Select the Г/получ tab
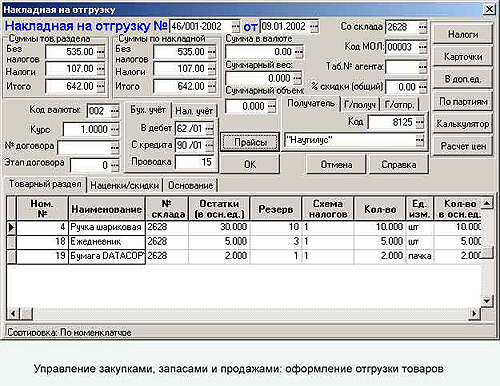Viewport: 500px width, 386px height. point(360,105)
